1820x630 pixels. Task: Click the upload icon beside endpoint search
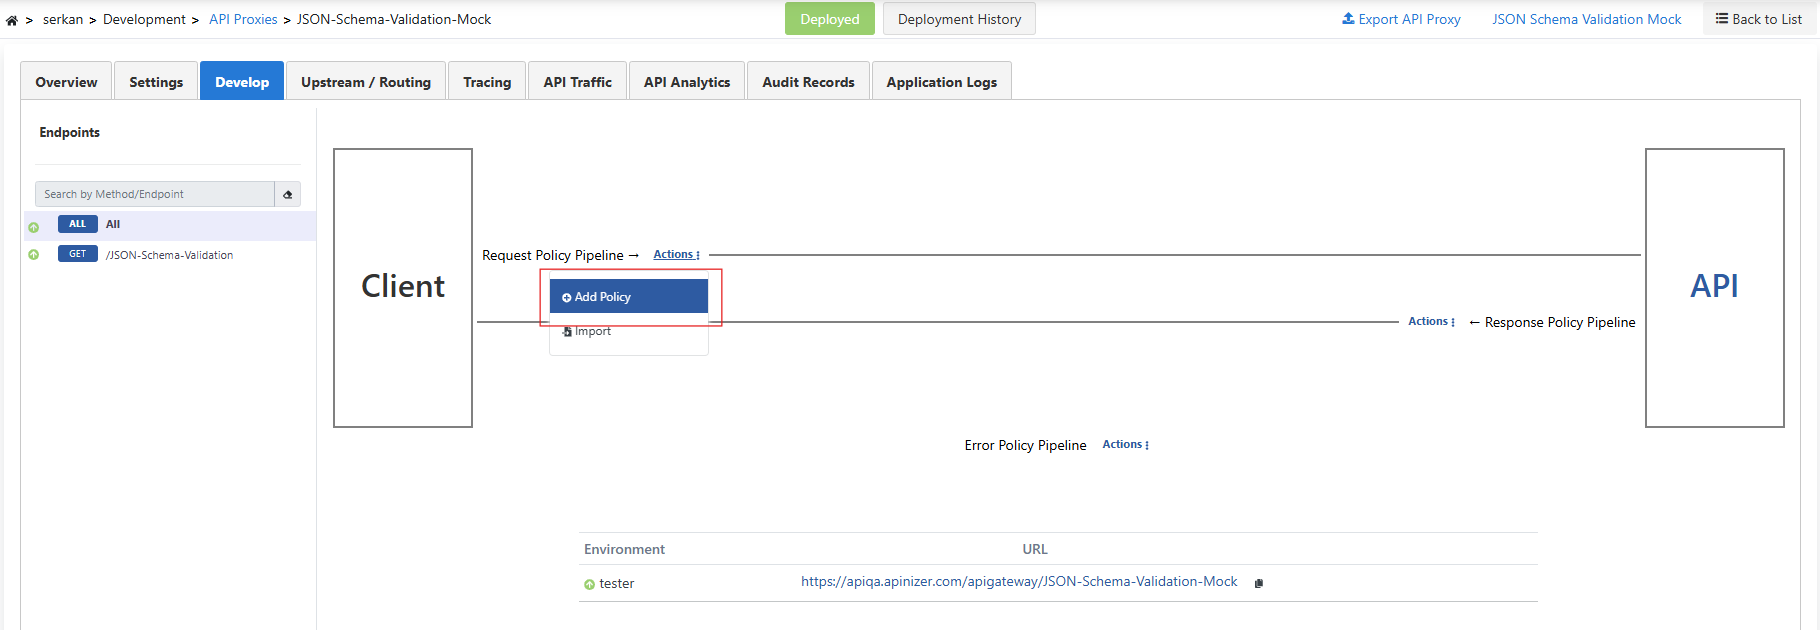tap(288, 194)
